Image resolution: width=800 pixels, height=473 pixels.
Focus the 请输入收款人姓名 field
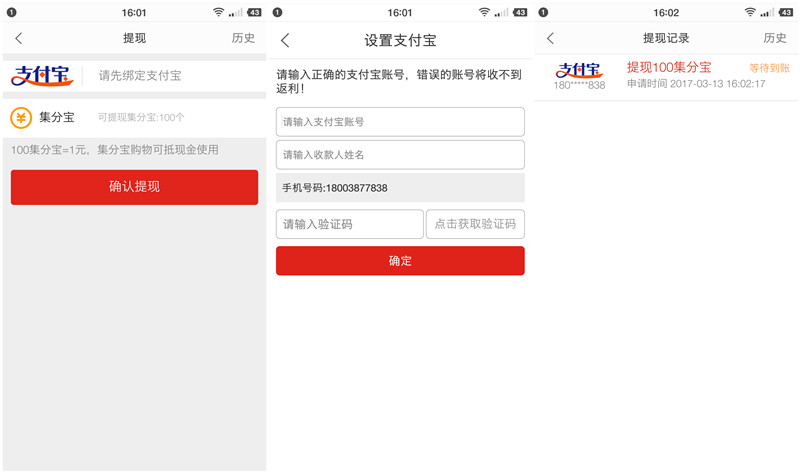click(x=400, y=155)
